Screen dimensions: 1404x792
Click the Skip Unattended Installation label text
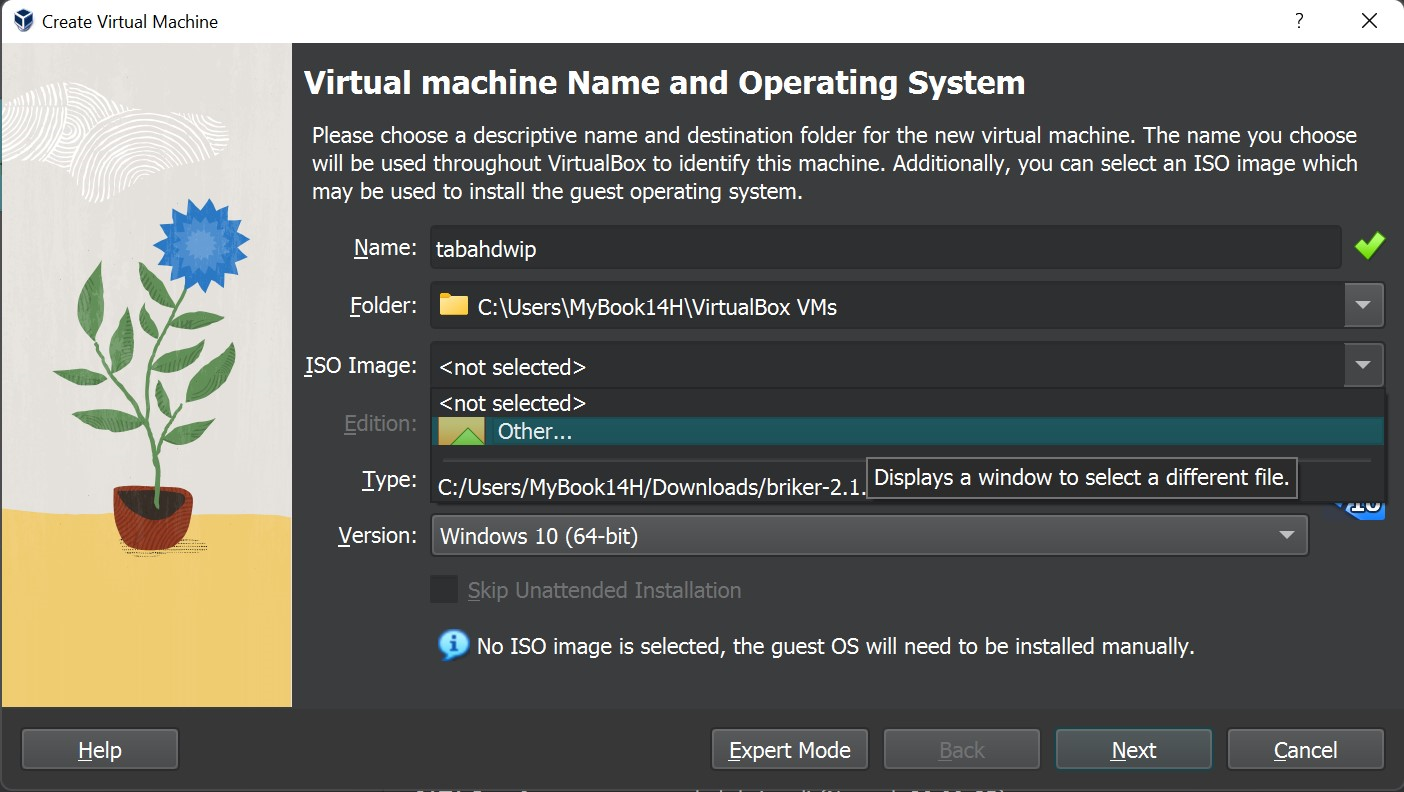[604, 591]
